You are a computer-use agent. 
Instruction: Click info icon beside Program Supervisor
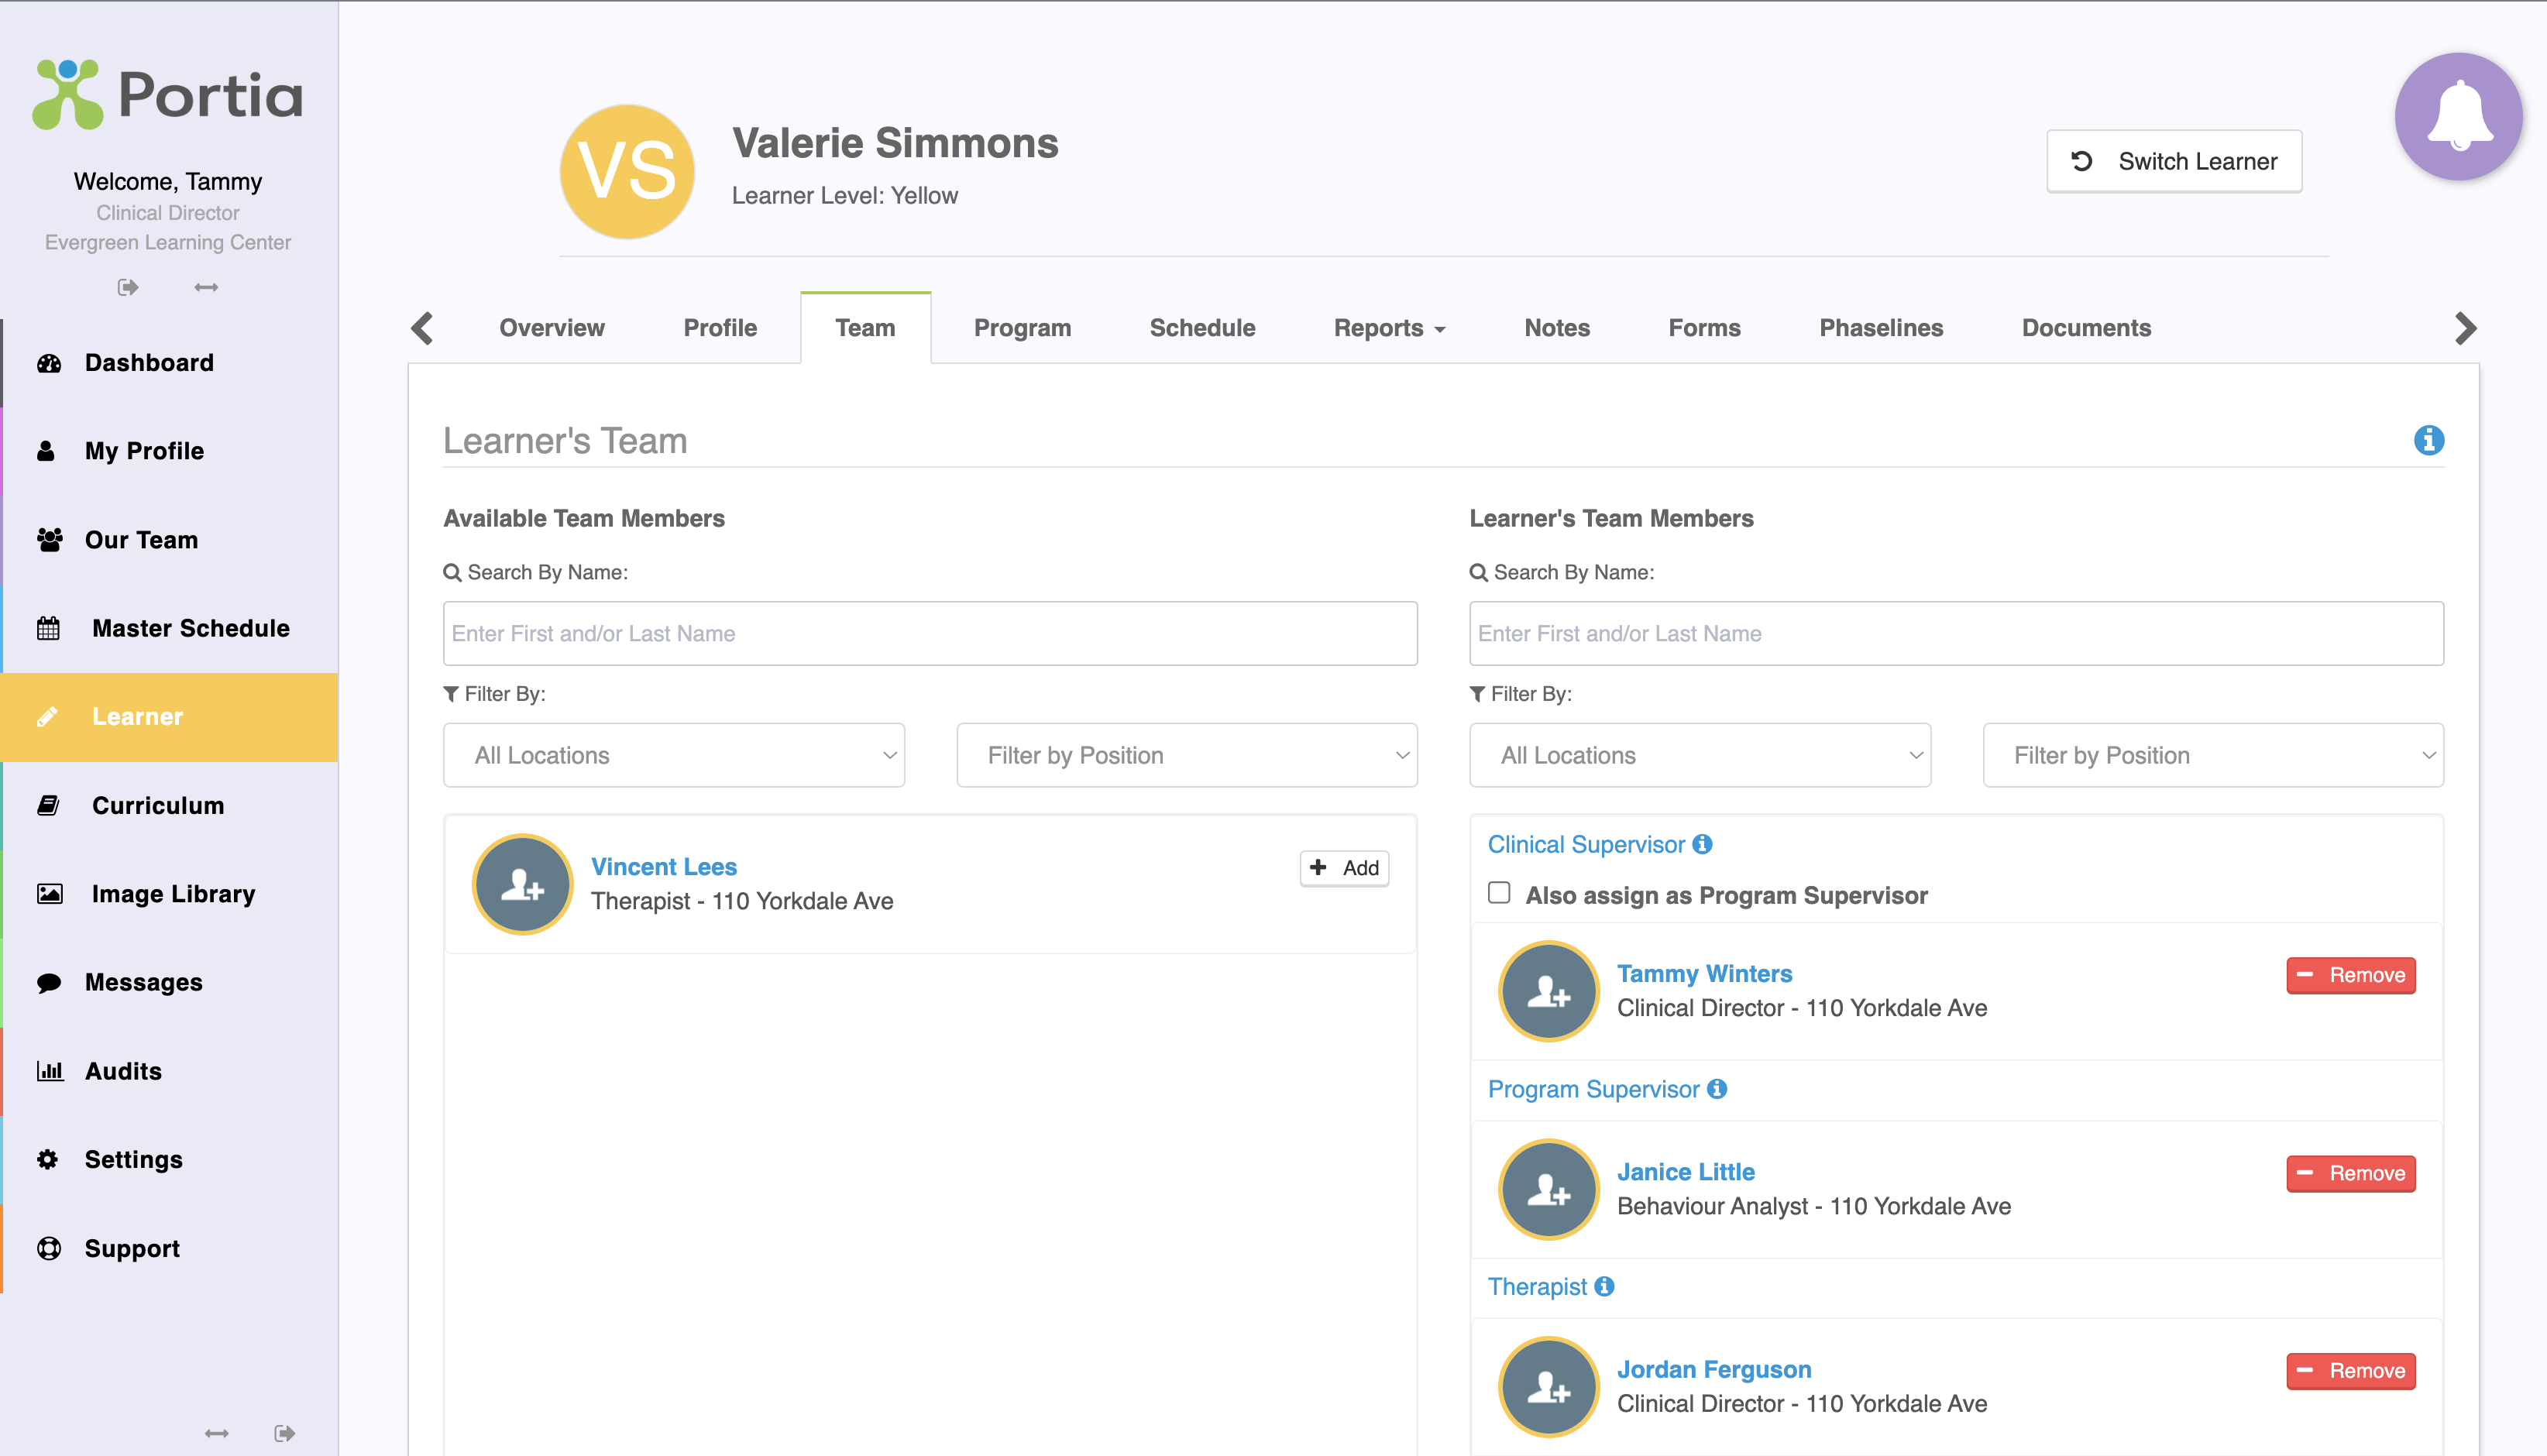tap(1716, 1089)
